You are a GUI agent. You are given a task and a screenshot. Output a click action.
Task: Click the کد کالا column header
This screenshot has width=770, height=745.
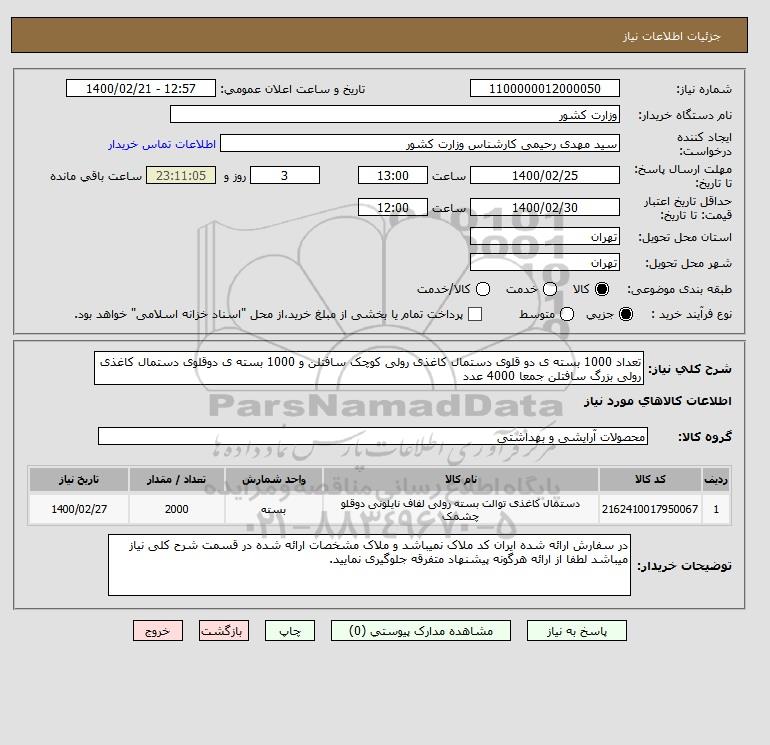click(x=650, y=479)
